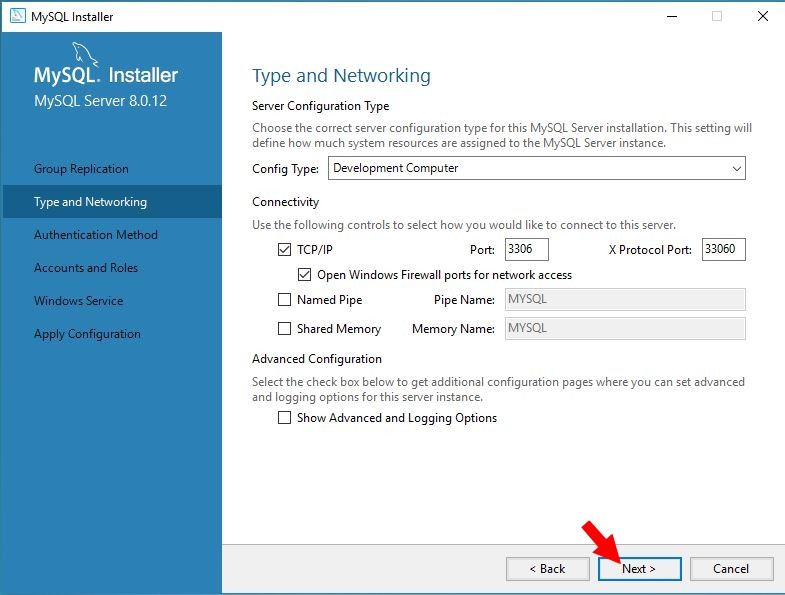Screen dimensions: 785x595
Task: Select Group Replication step in sidebar
Action: (112, 169)
